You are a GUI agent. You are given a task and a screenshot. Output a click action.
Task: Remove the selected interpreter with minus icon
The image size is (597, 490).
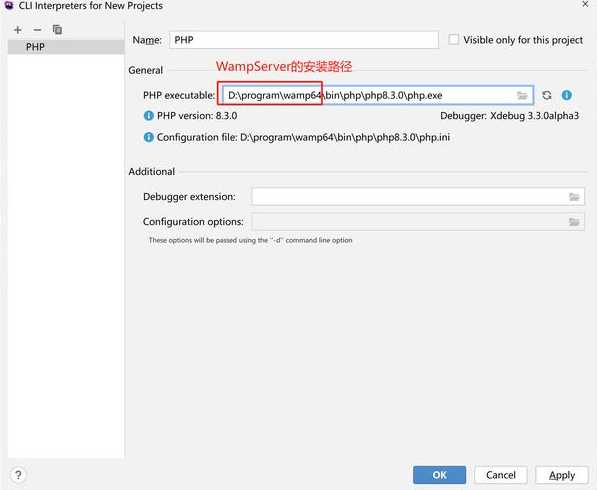coord(37,30)
